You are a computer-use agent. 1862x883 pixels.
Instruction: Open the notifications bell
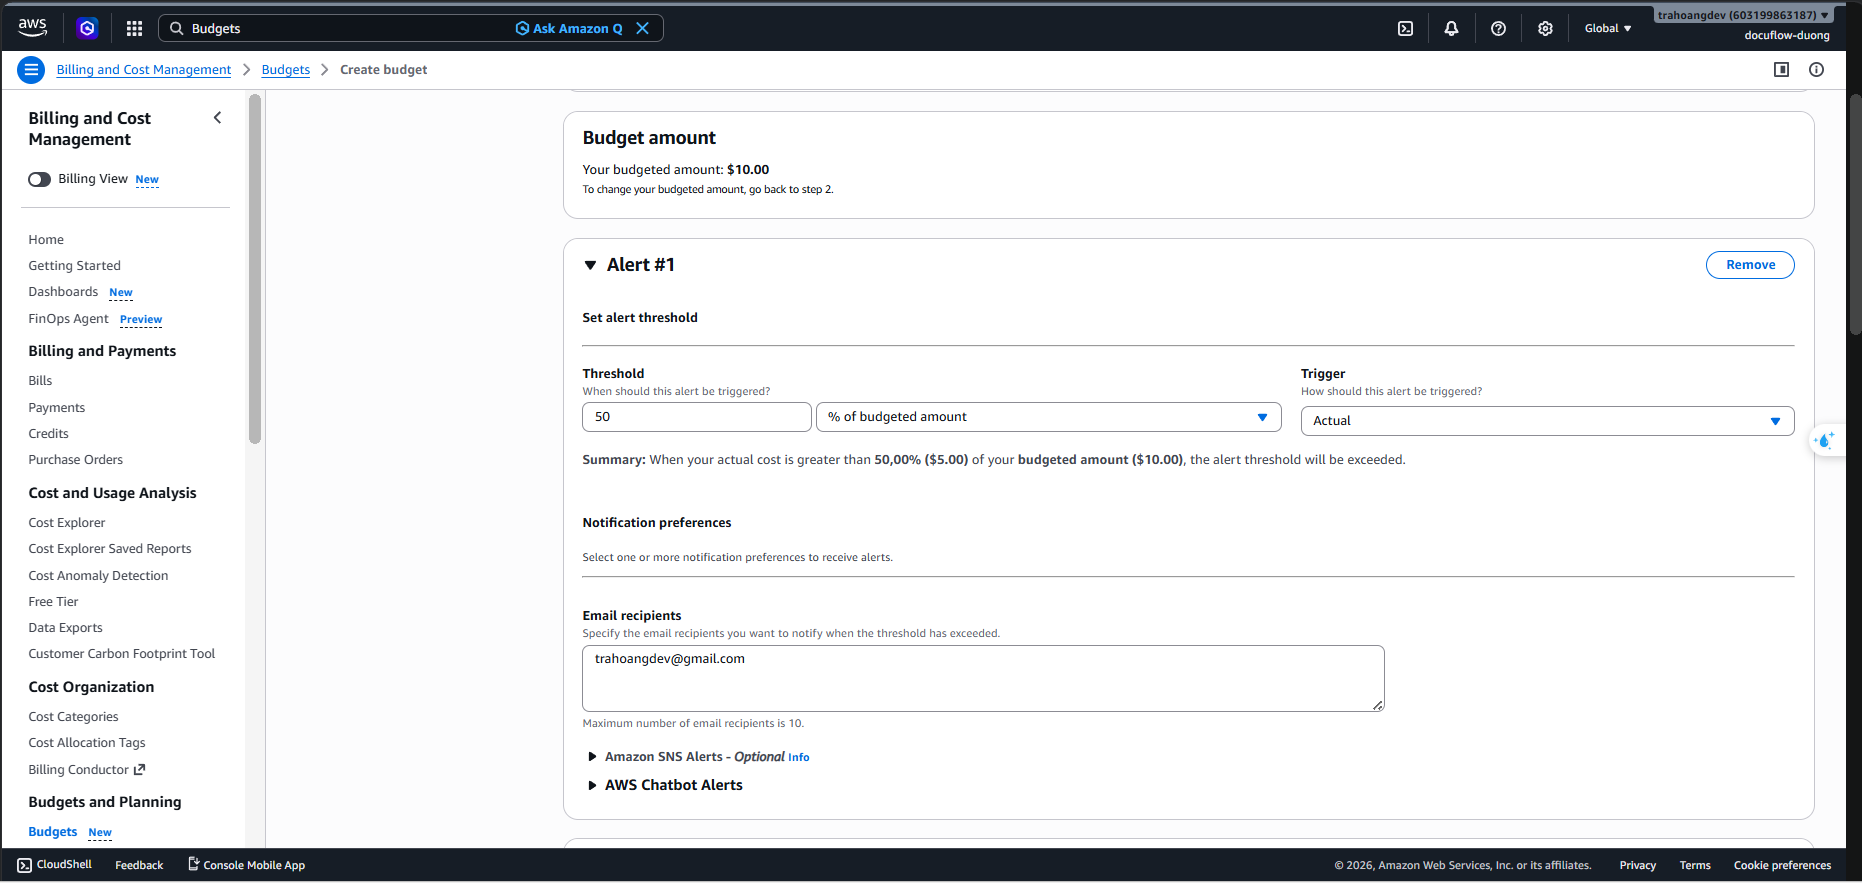tap(1451, 28)
